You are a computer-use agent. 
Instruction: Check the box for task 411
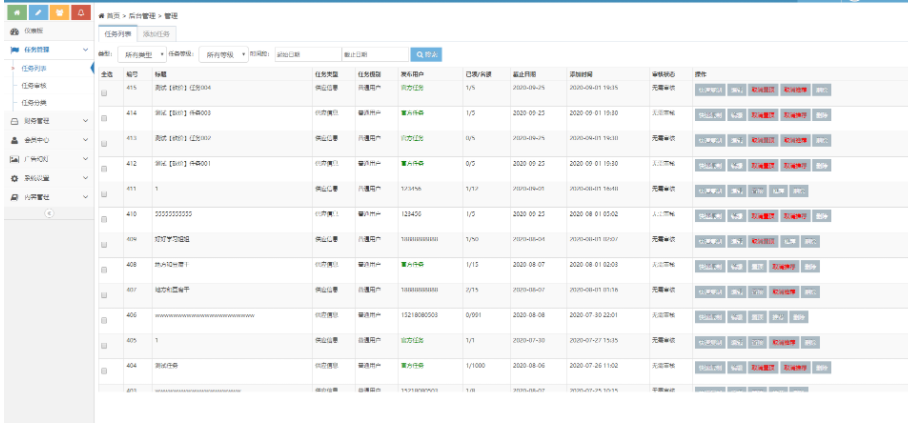coord(104,194)
